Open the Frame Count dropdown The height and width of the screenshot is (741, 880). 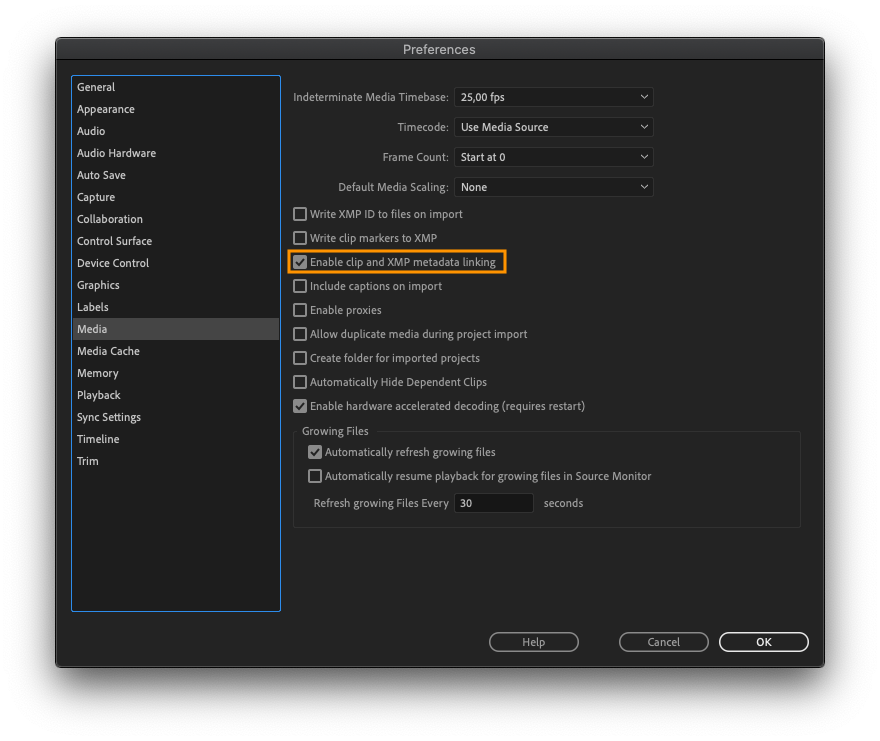tap(553, 157)
